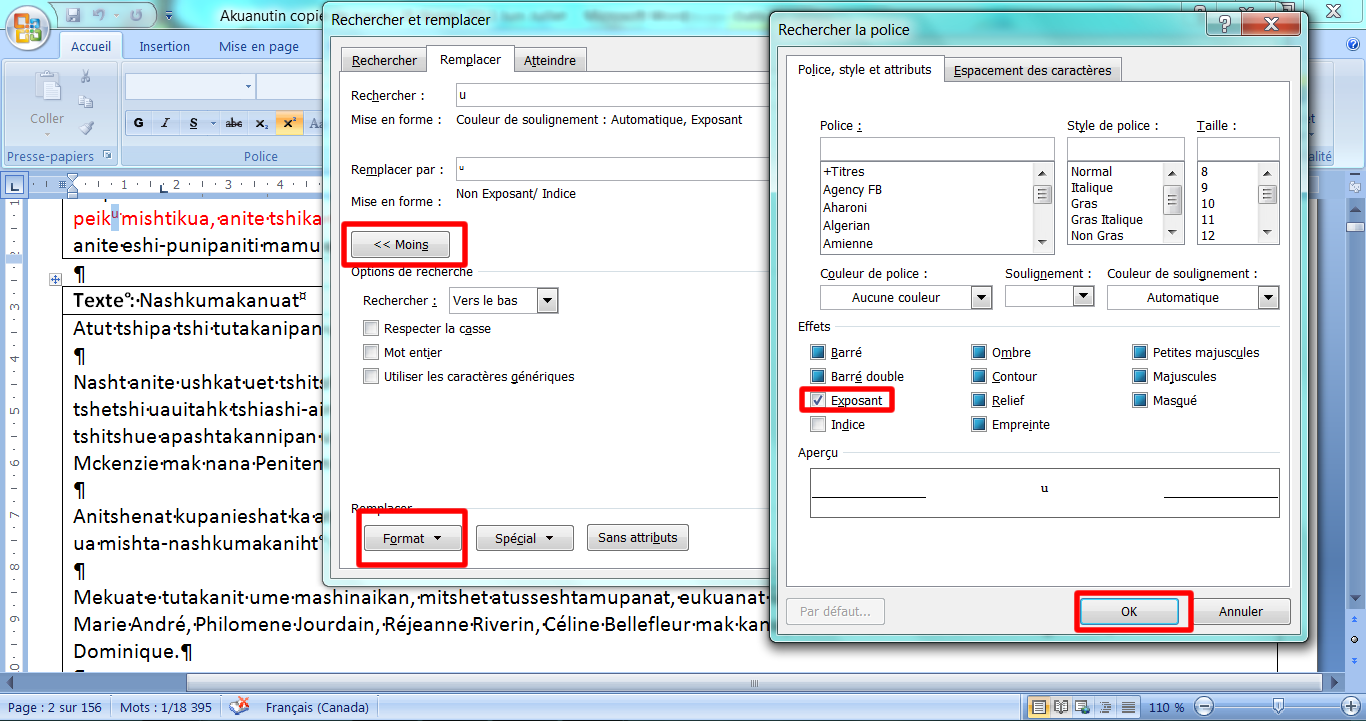
Task: Click the help question mark button
Action: [1225, 25]
